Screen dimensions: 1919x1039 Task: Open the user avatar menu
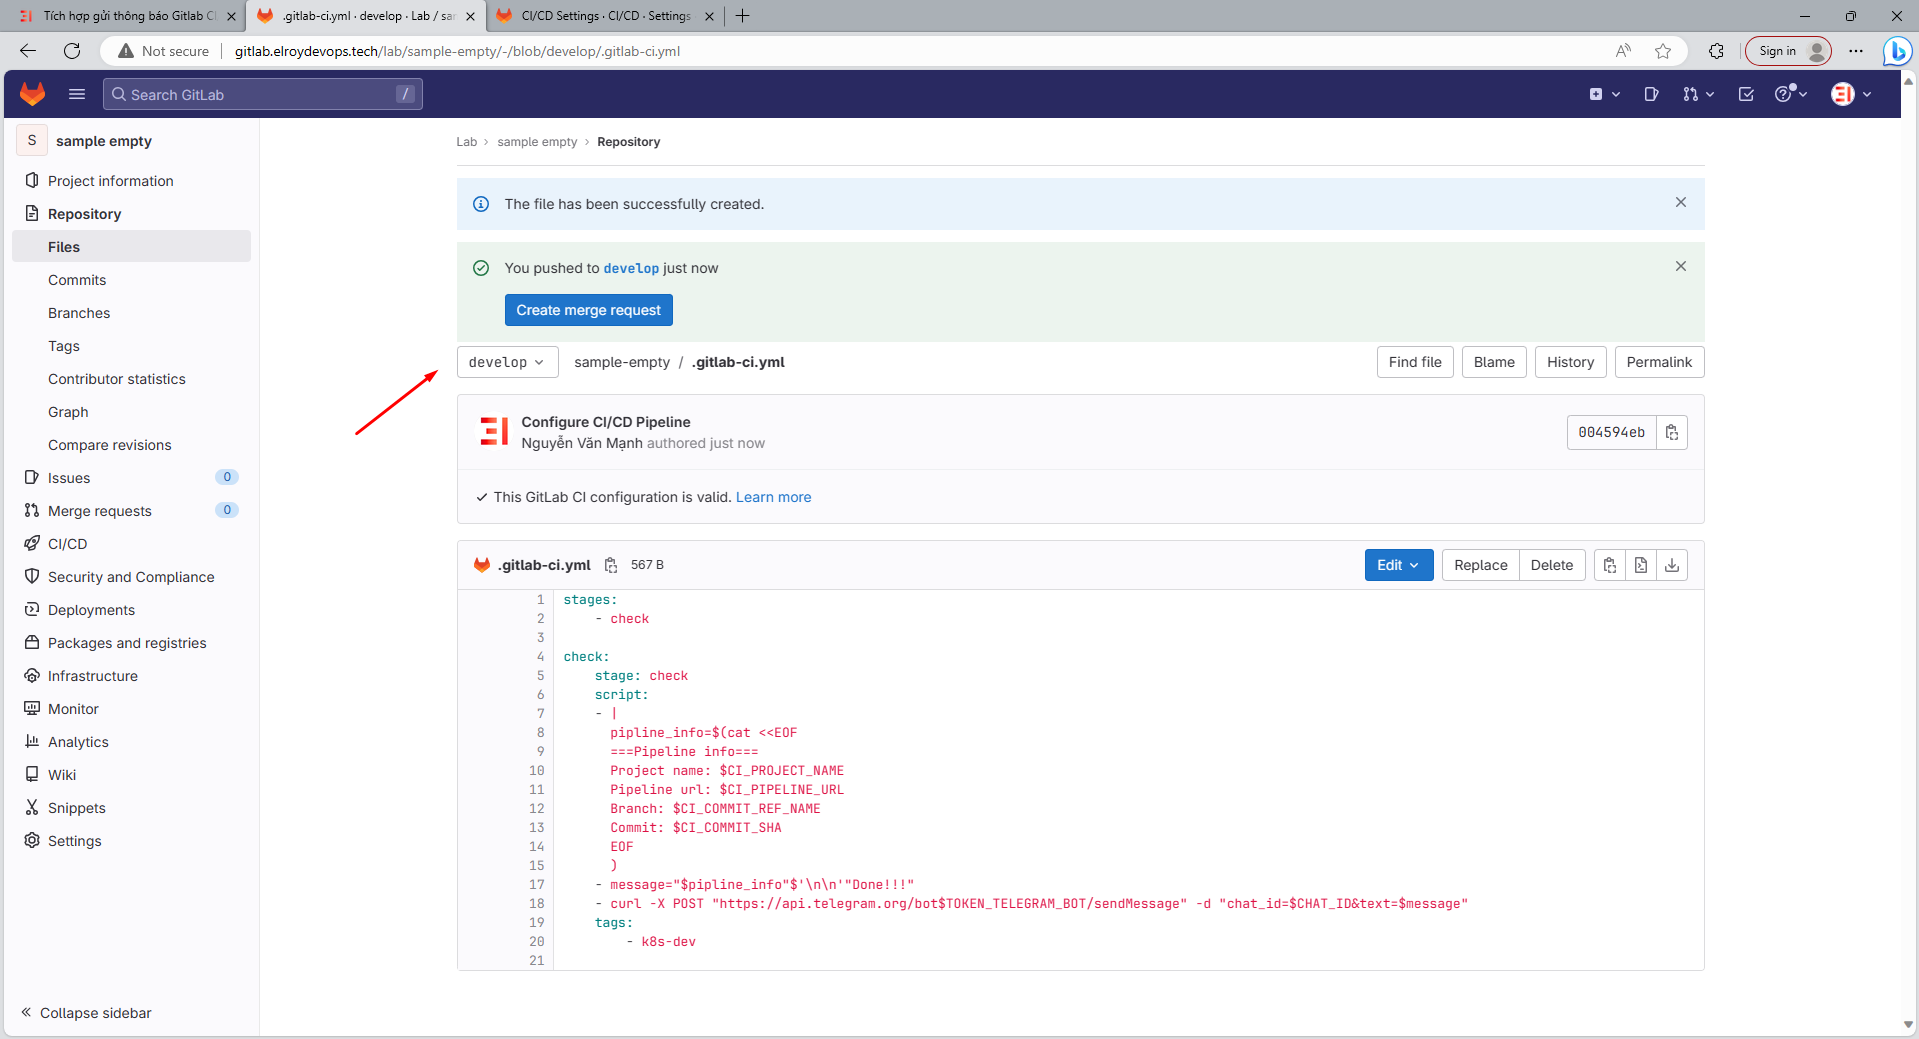coord(1851,94)
